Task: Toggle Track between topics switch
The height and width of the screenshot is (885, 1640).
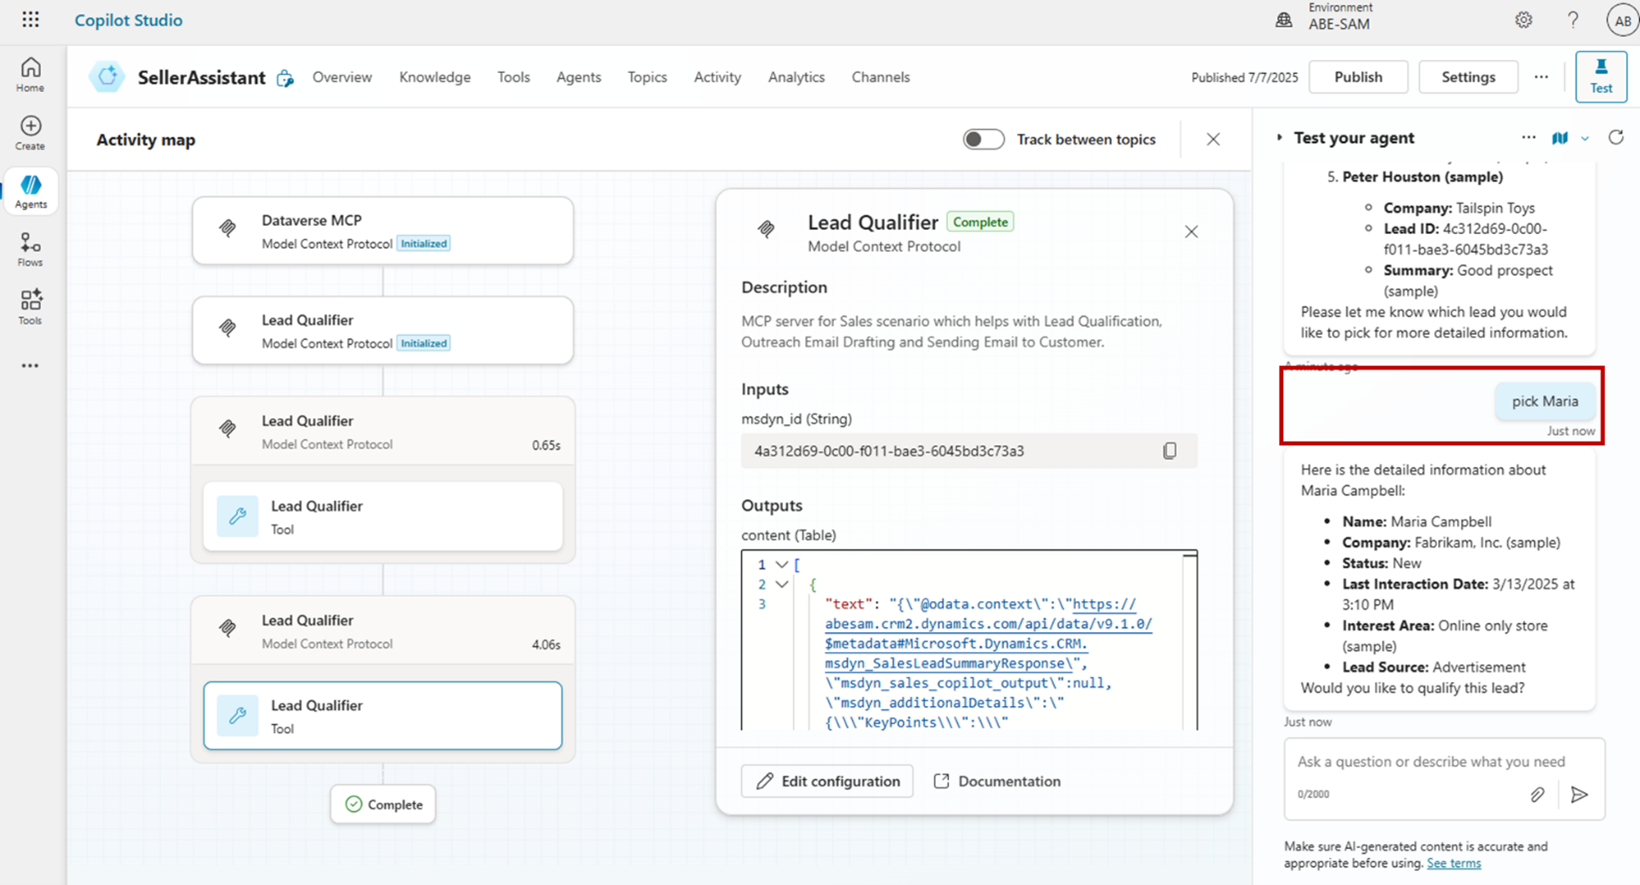Action: pos(983,140)
